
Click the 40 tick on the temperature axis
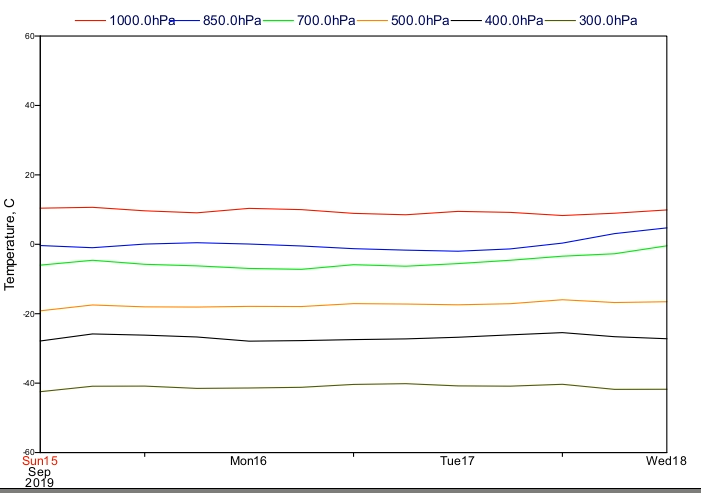point(30,105)
